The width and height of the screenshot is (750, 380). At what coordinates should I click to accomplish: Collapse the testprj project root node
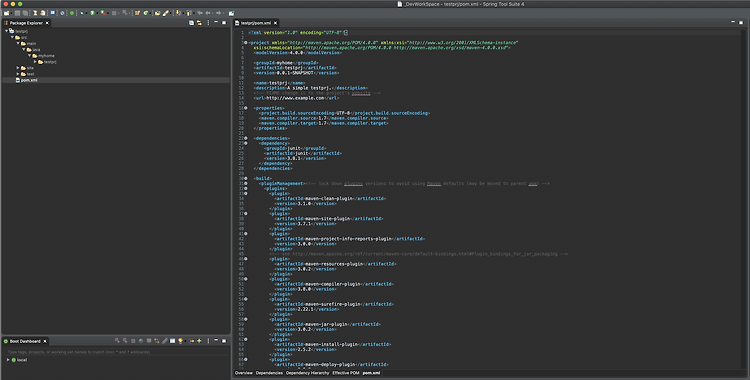click(x=6, y=31)
